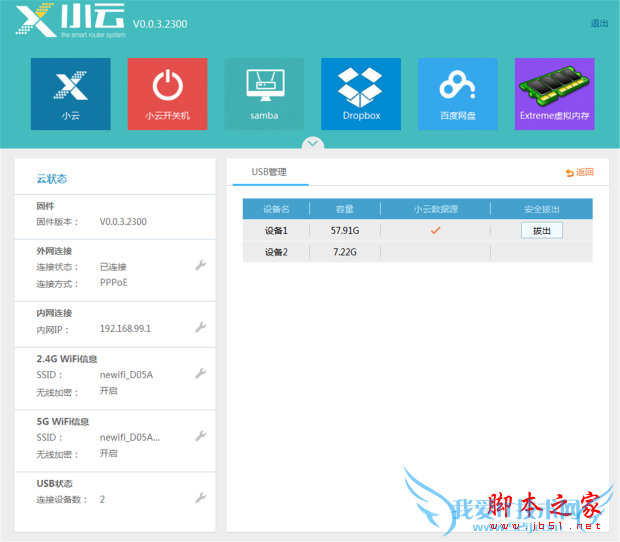
Task: Click 安全拔出 column header
Action: (x=542, y=209)
